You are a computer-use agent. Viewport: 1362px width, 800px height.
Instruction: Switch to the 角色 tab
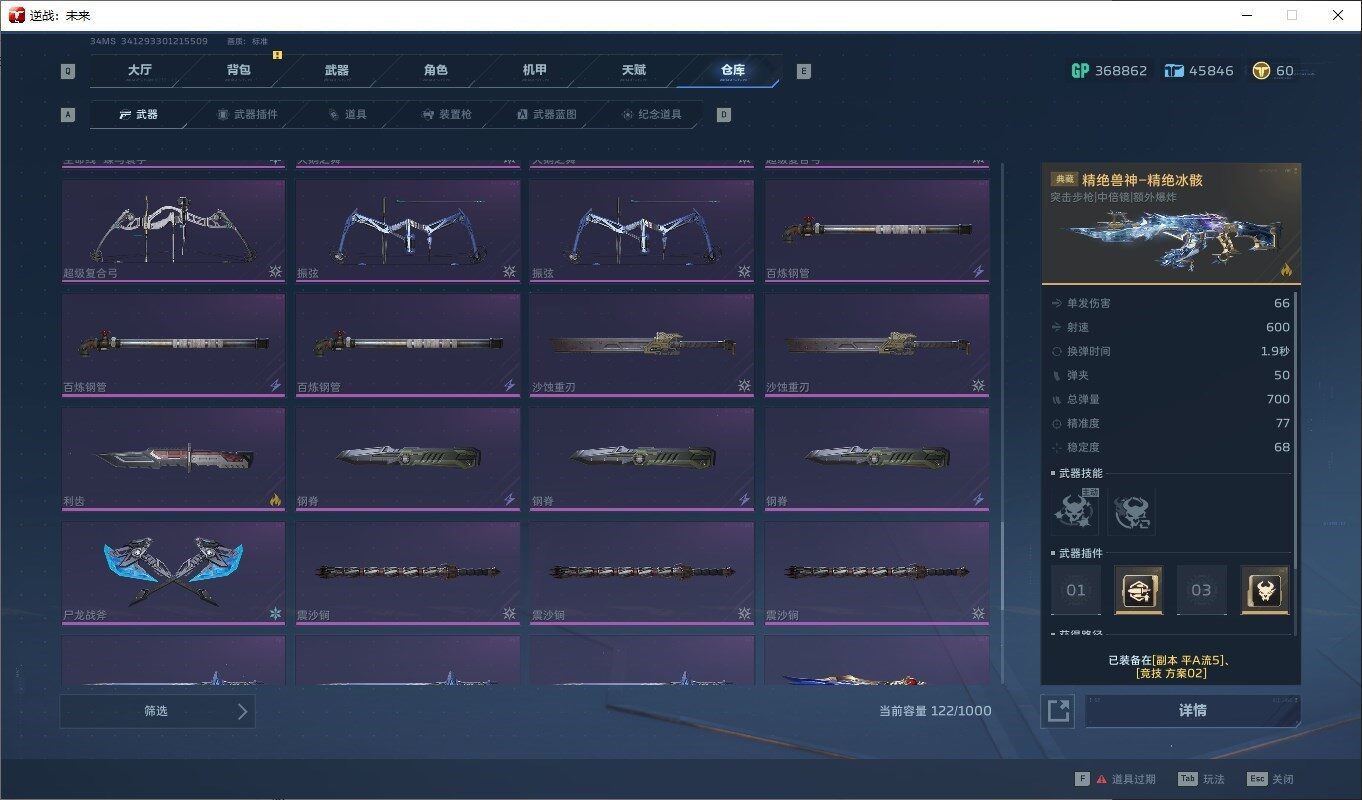(435, 71)
